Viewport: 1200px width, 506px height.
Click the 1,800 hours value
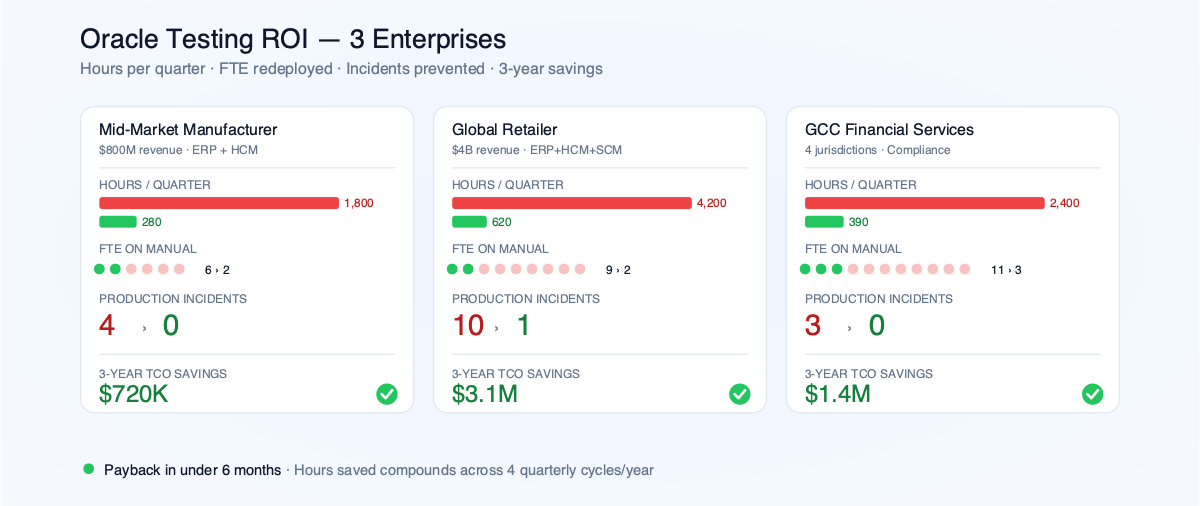click(x=359, y=203)
